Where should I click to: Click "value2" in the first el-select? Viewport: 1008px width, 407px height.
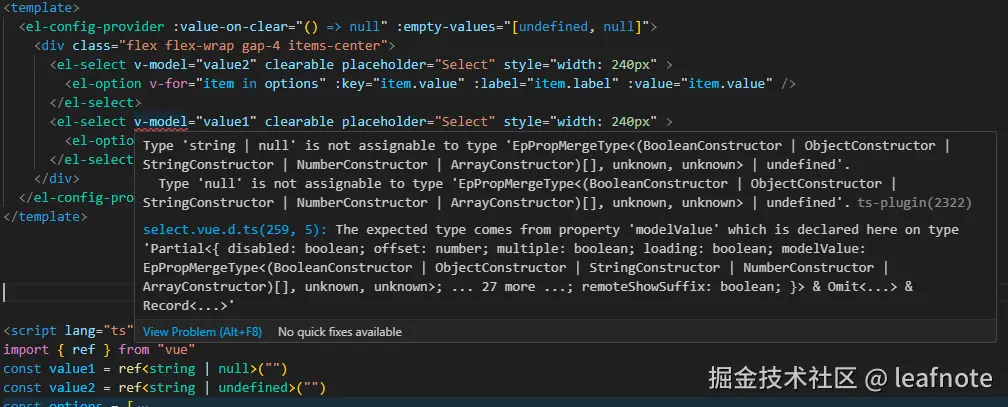click(x=226, y=65)
